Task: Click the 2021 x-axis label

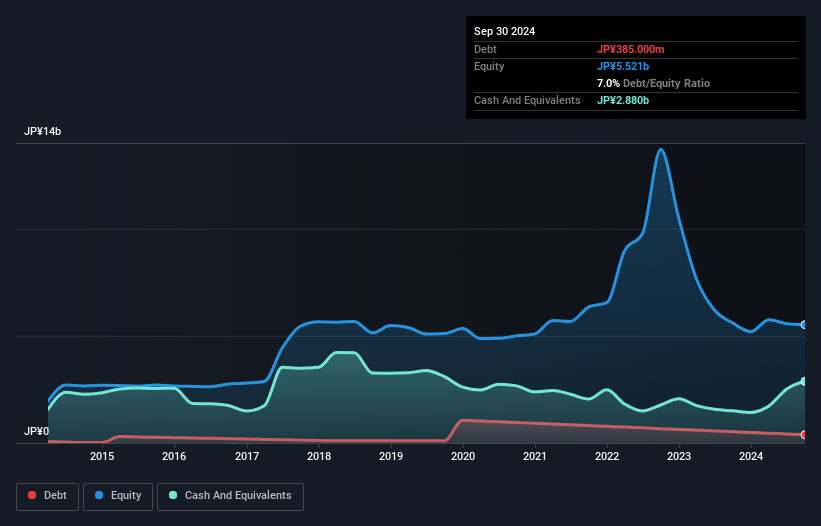Action: (x=535, y=456)
